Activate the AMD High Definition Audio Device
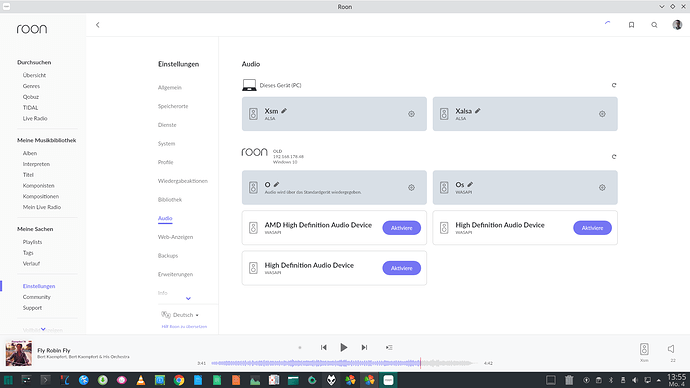The height and width of the screenshot is (388, 690). (x=401, y=228)
